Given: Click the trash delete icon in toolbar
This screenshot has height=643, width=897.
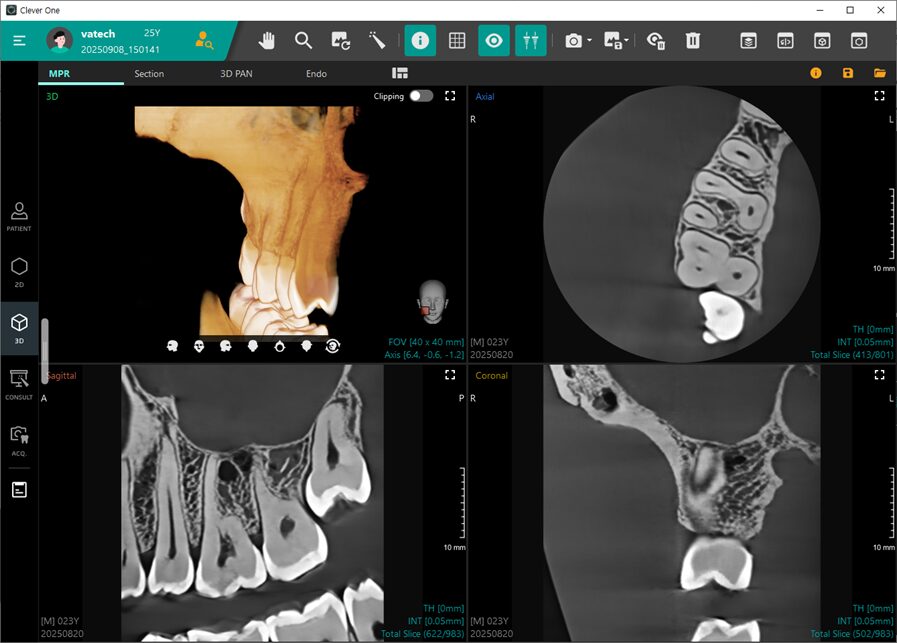Looking at the screenshot, I should point(693,41).
